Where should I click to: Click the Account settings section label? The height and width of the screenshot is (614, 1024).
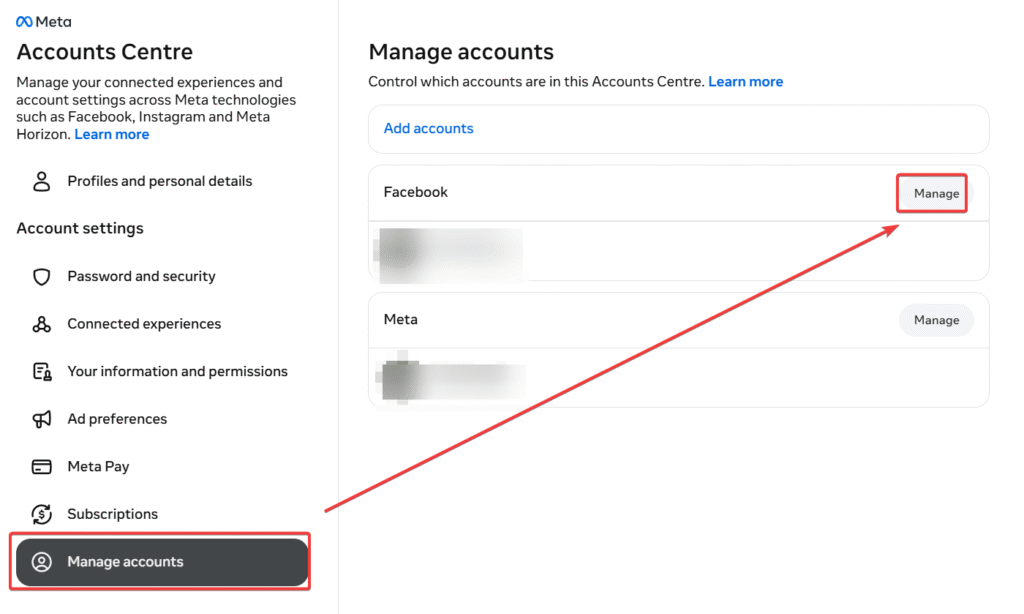click(80, 229)
